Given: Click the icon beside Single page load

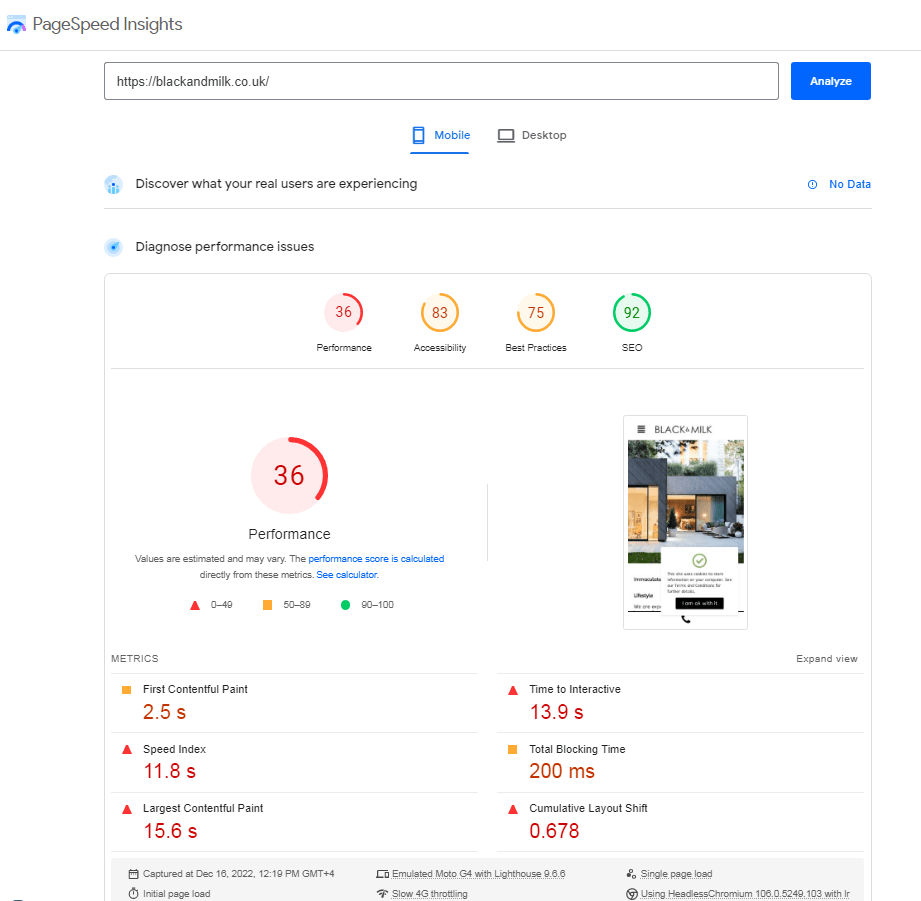Looking at the screenshot, I should (x=631, y=874).
